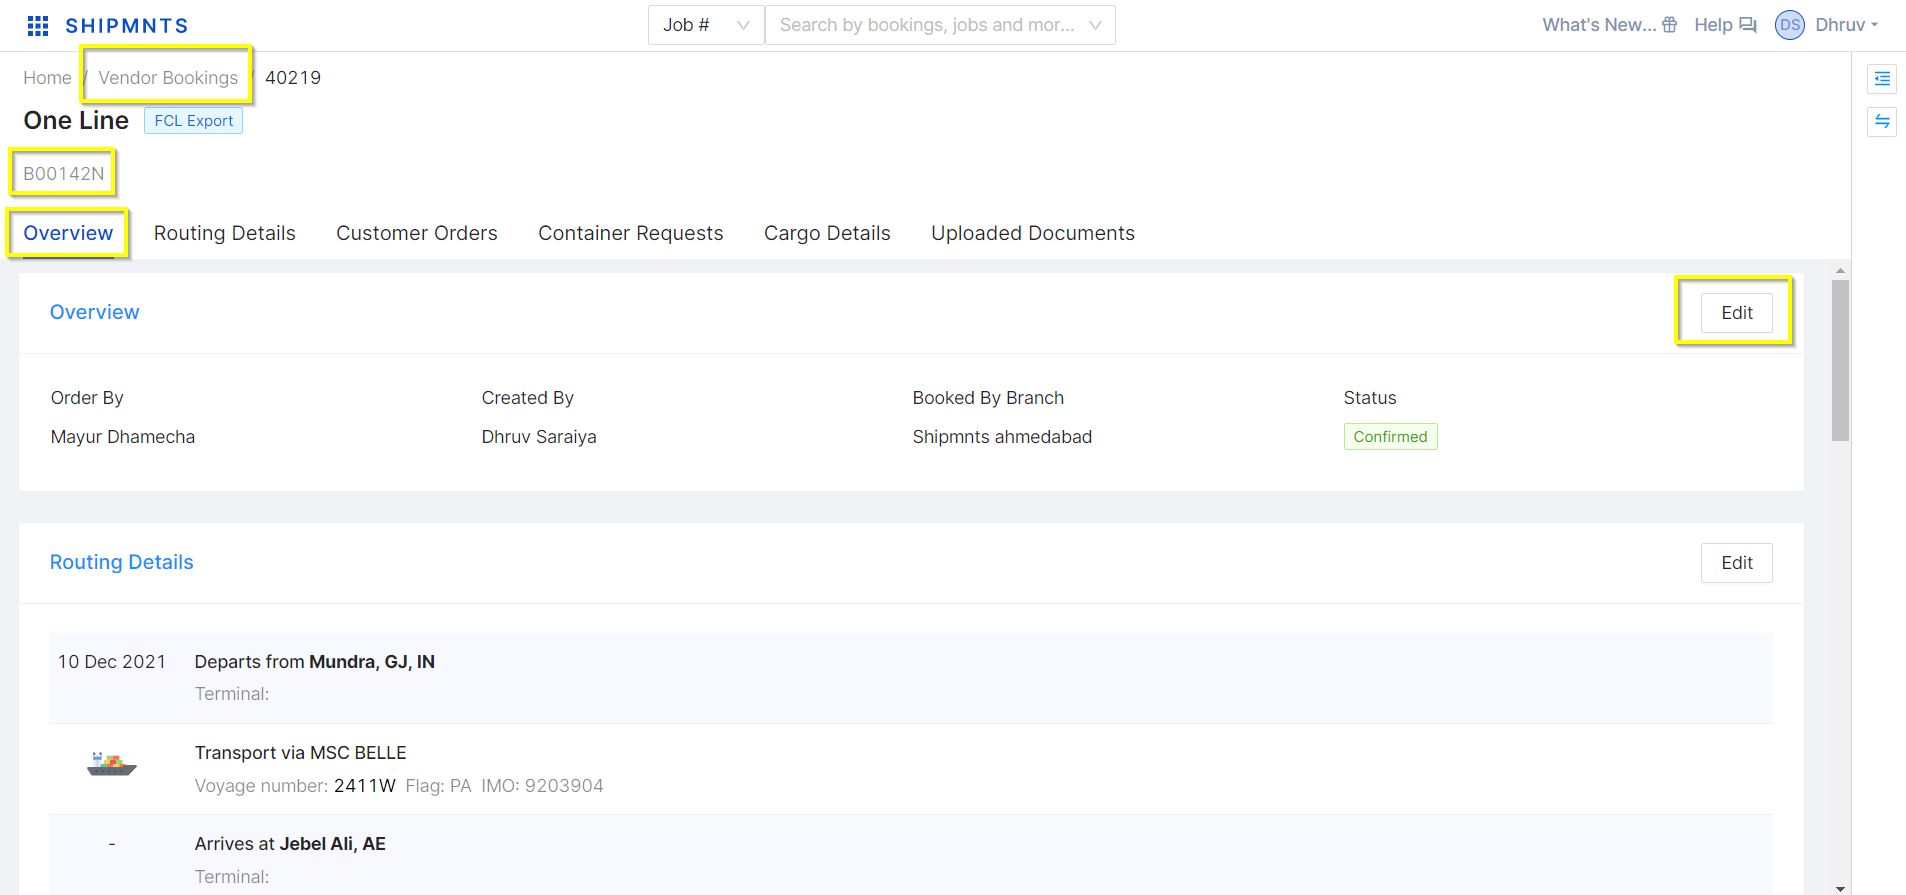Open the Customer Orders tab
This screenshot has height=895, width=1906.
click(x=417, y=233)
